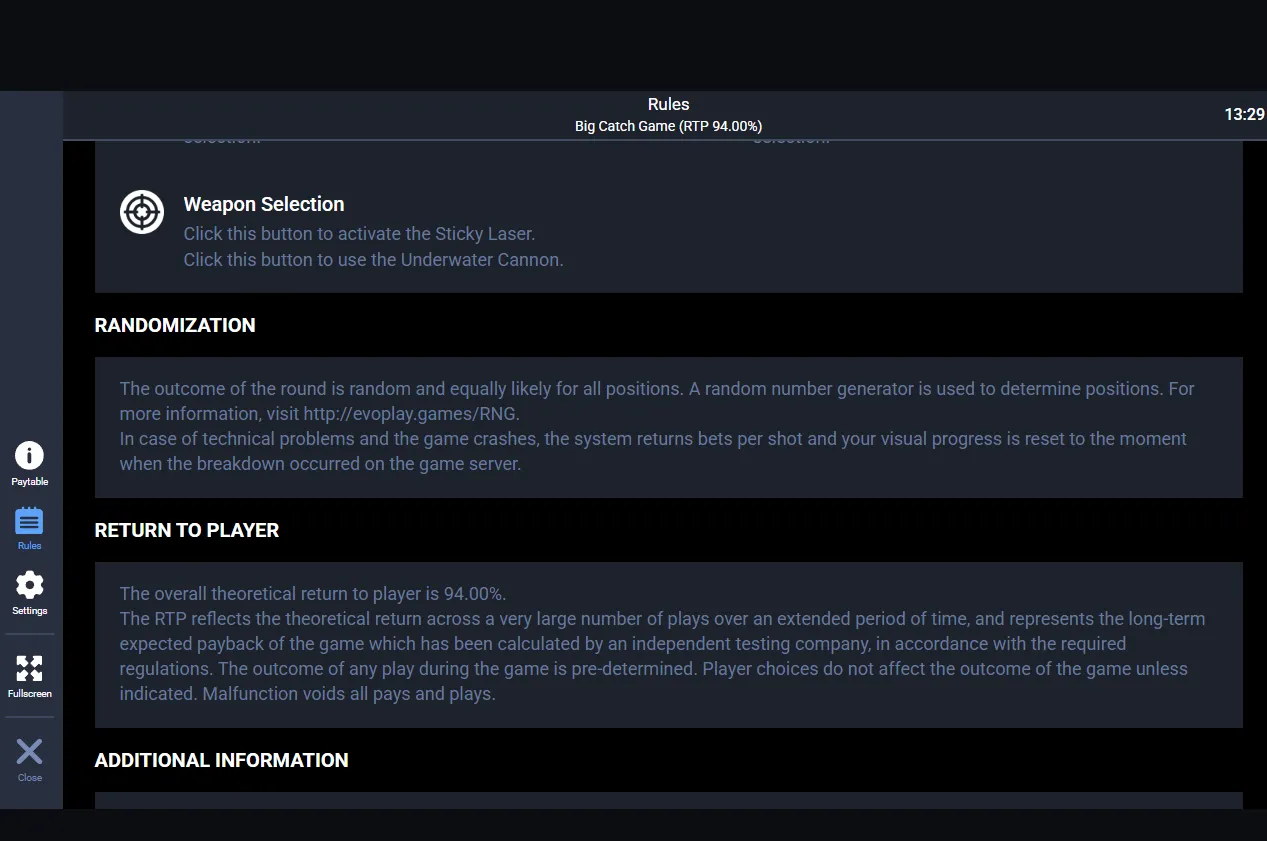
Task: Click the Rules text label in sidebar
Action: tap(29, 546)
